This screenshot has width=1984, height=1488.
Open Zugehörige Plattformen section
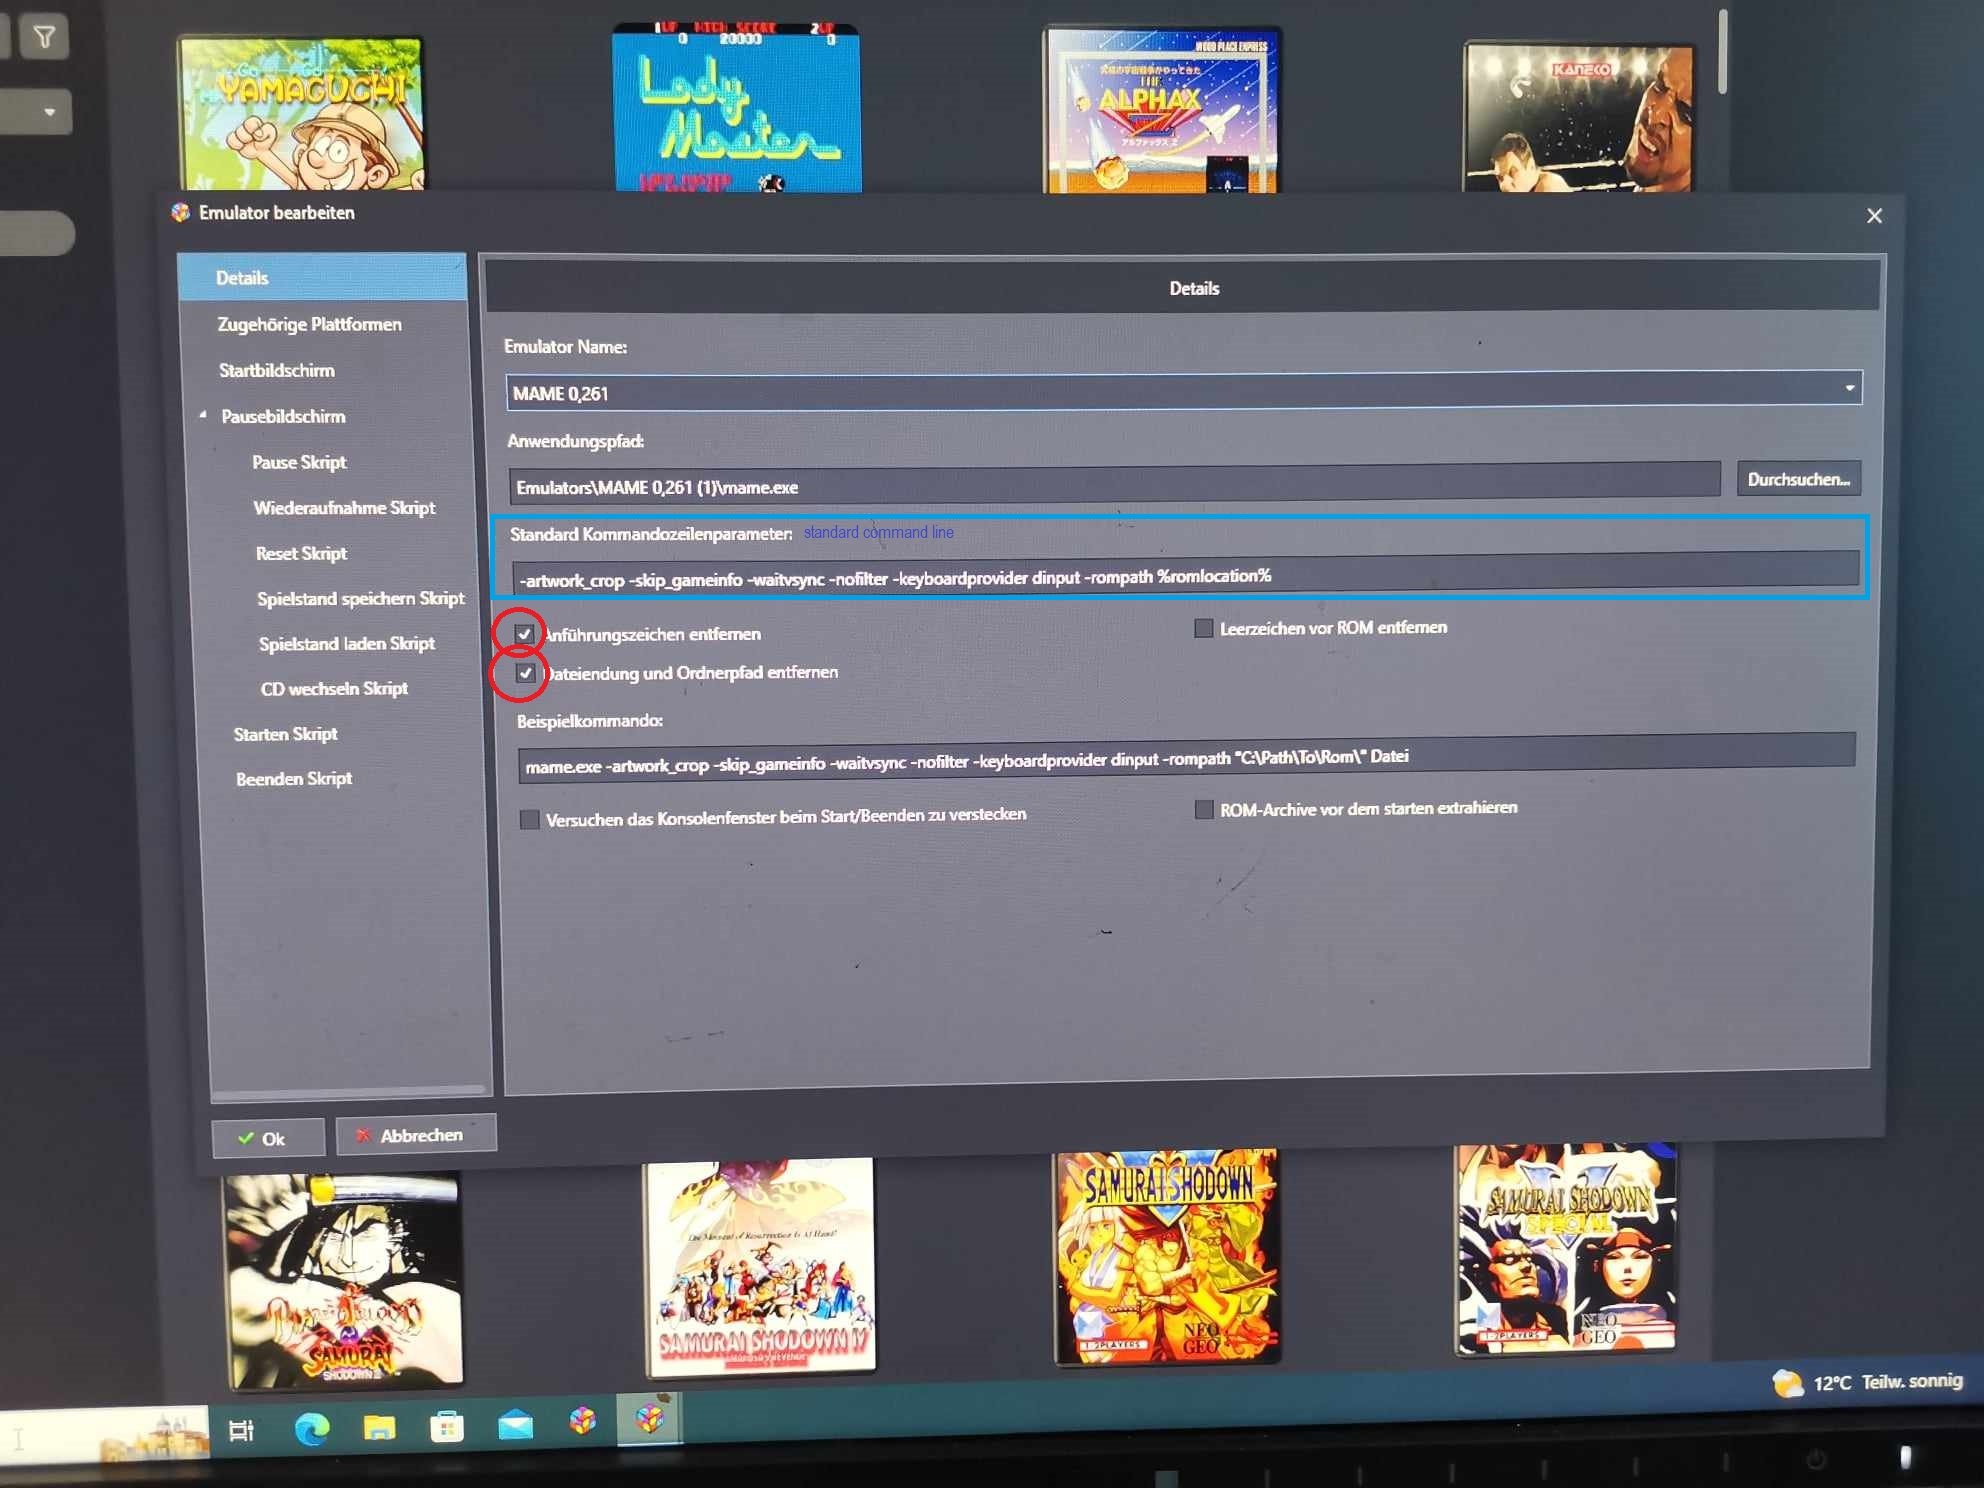click(x=310, y=324)
